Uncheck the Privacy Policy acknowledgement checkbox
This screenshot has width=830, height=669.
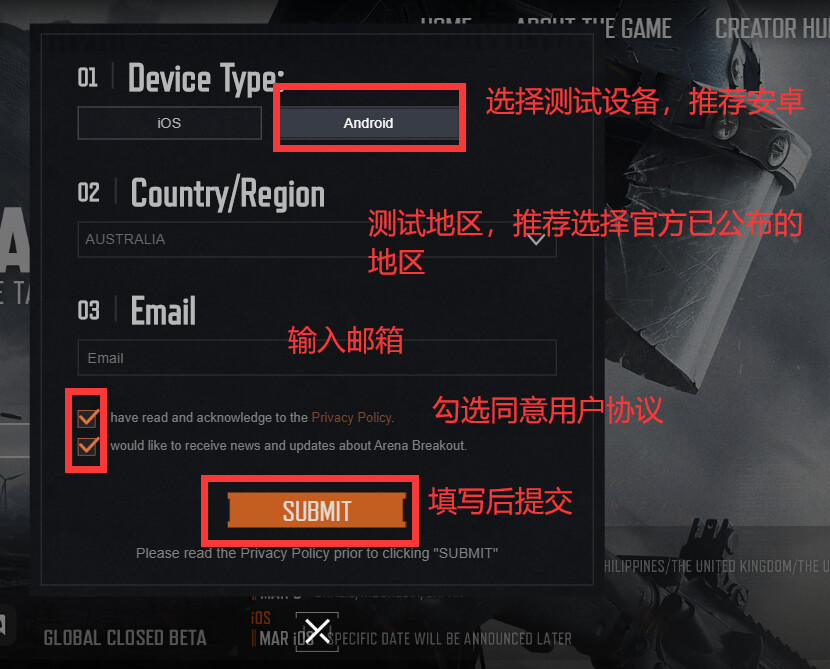(88, 418)
